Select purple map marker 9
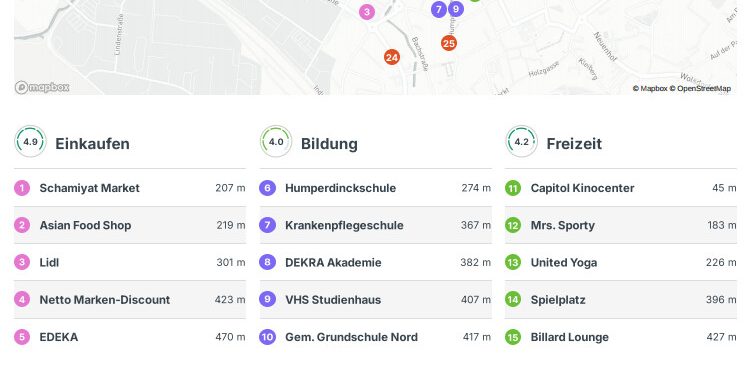The height and width of the screenshot is (386, 748). pos(456,9)
